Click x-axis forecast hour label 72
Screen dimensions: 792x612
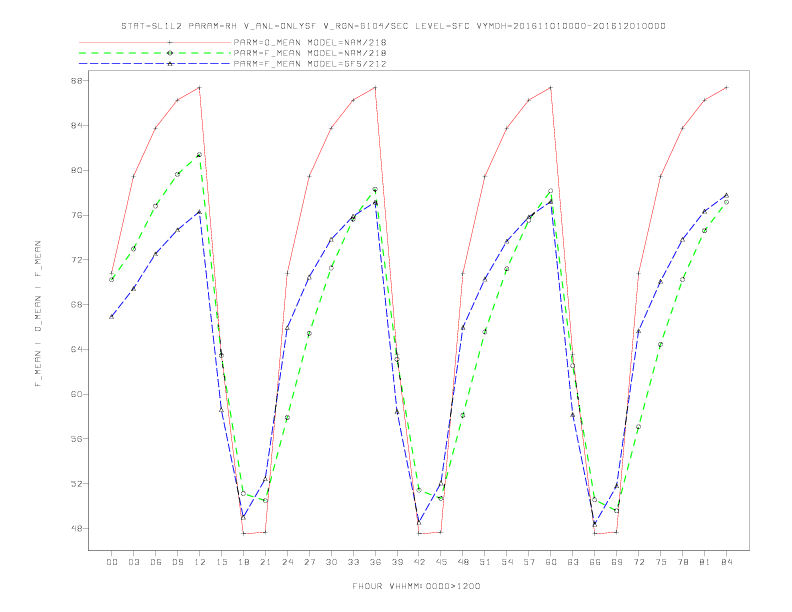(639, 562)
